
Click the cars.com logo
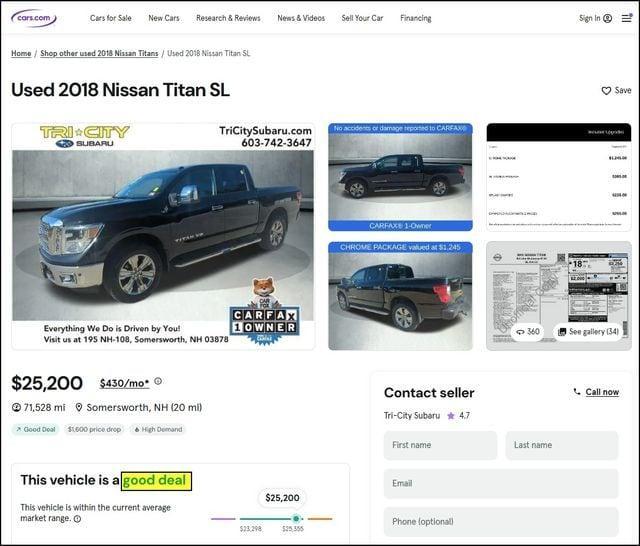coord(34,18)
